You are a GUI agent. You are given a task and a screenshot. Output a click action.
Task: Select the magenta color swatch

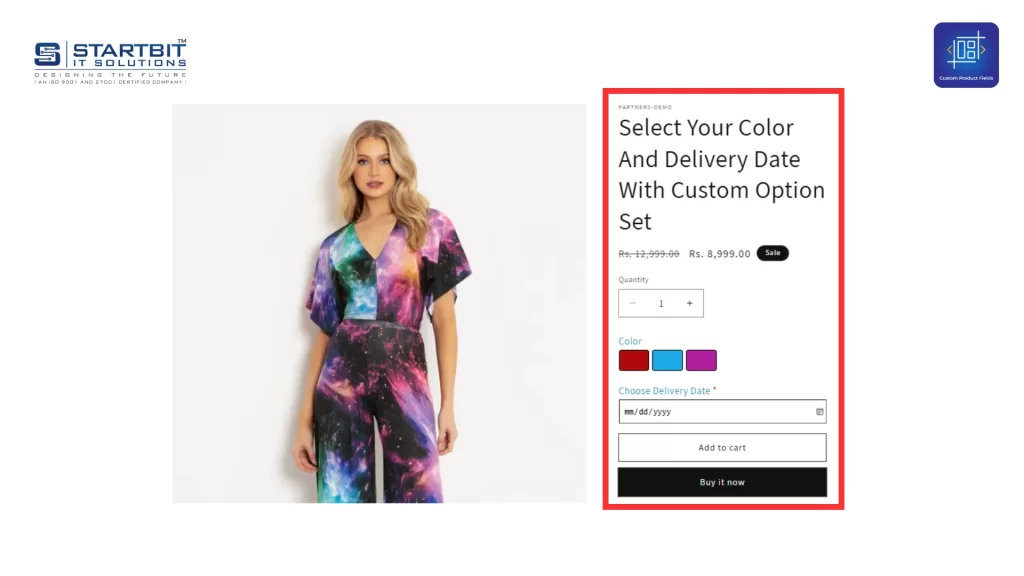pyautogui.click(x=701, y=359)
